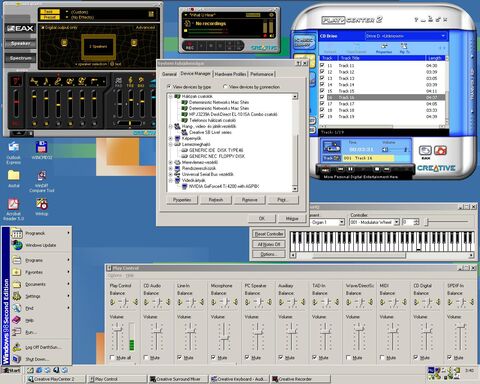Open the Organ 1 instrument dropdown
Image resolution: width=480 pixels, height=384 pixels.
tap(341, 222)
